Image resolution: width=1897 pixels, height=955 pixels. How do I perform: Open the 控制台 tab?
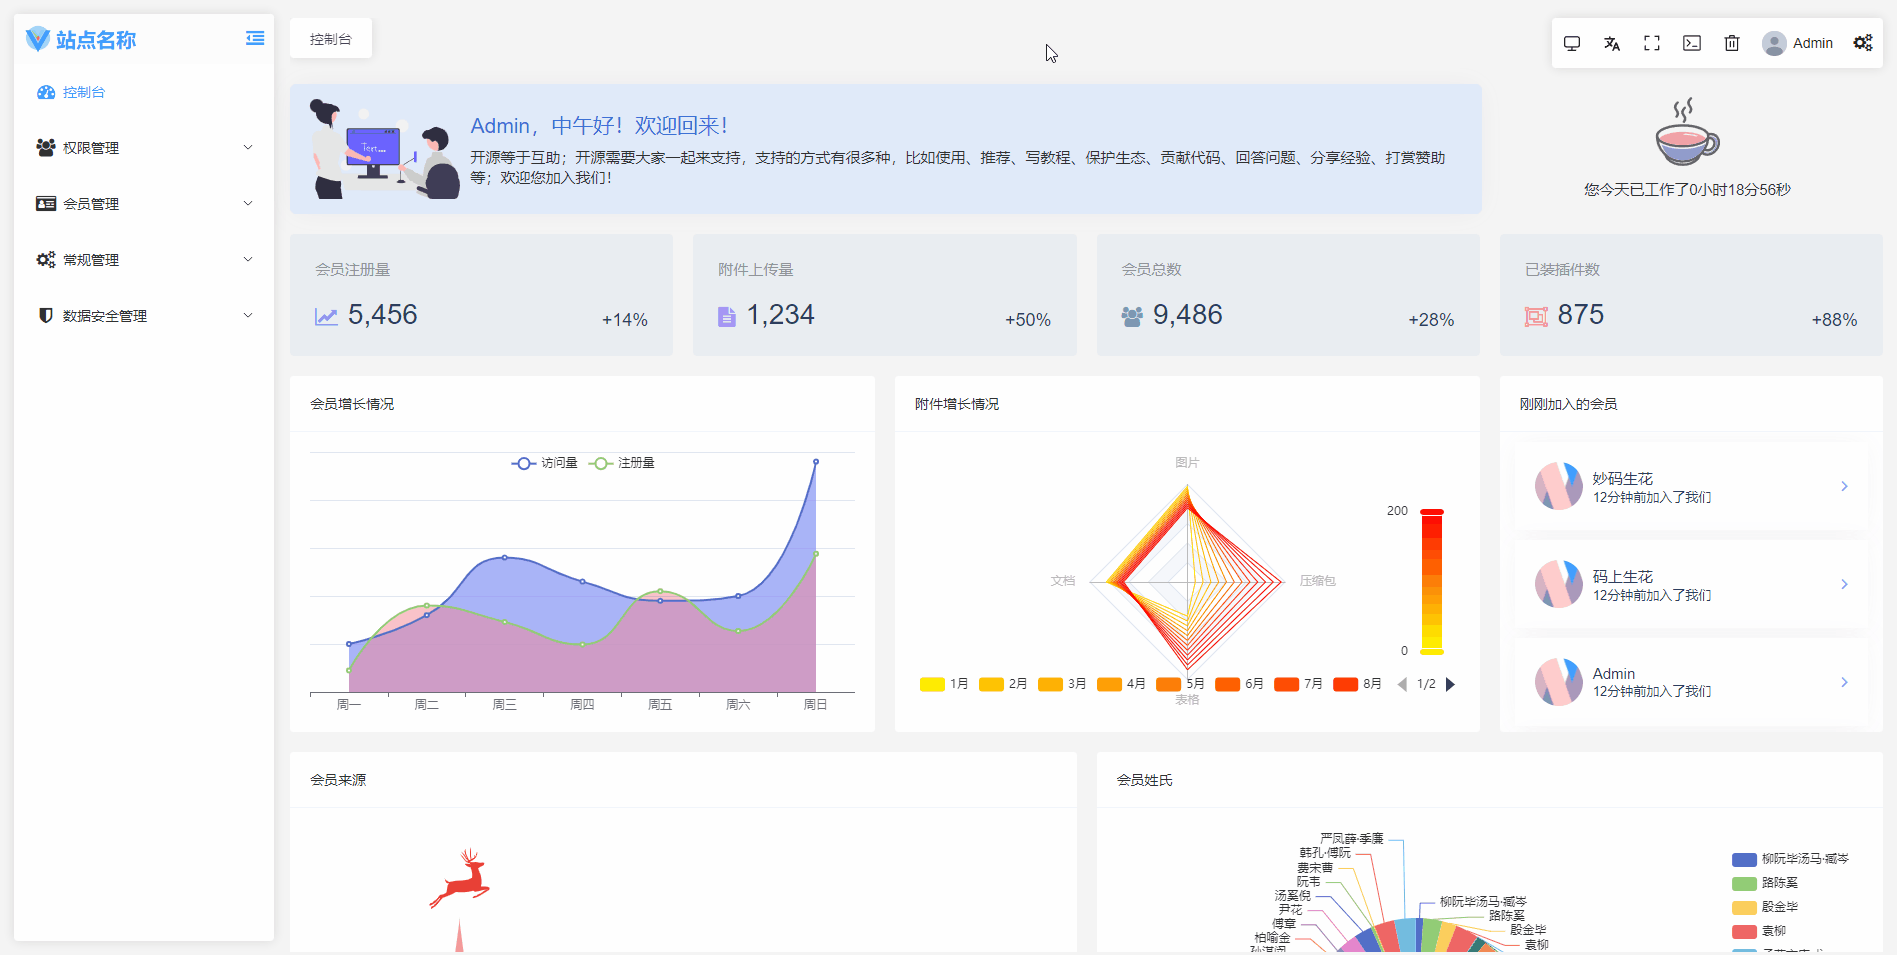[330, 37]
